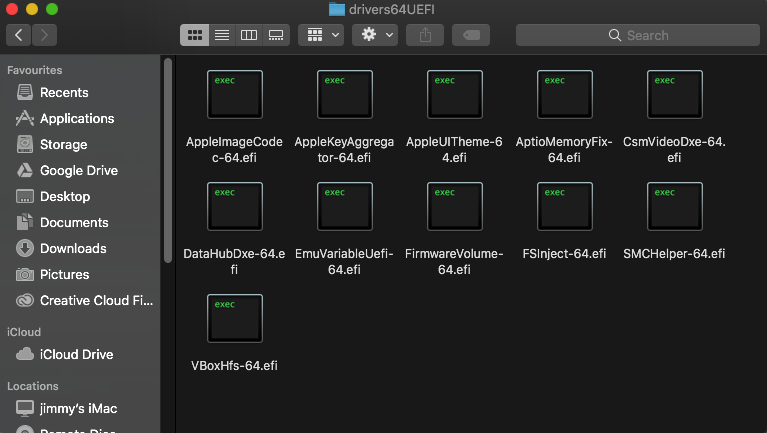Focus the Search field
The height and width of the screenshot is (433, 767).
click(637, 35)
